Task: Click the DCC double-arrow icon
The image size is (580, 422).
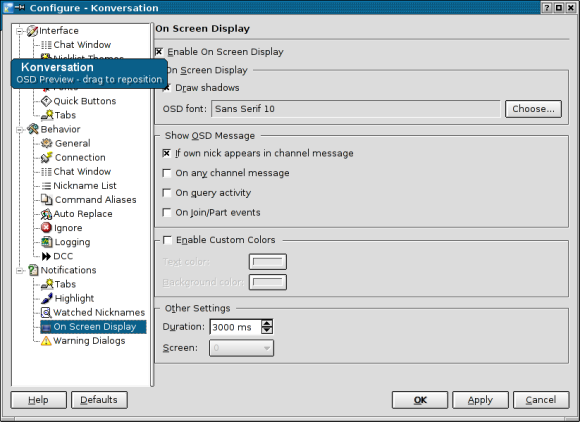Action: point(46,256)
